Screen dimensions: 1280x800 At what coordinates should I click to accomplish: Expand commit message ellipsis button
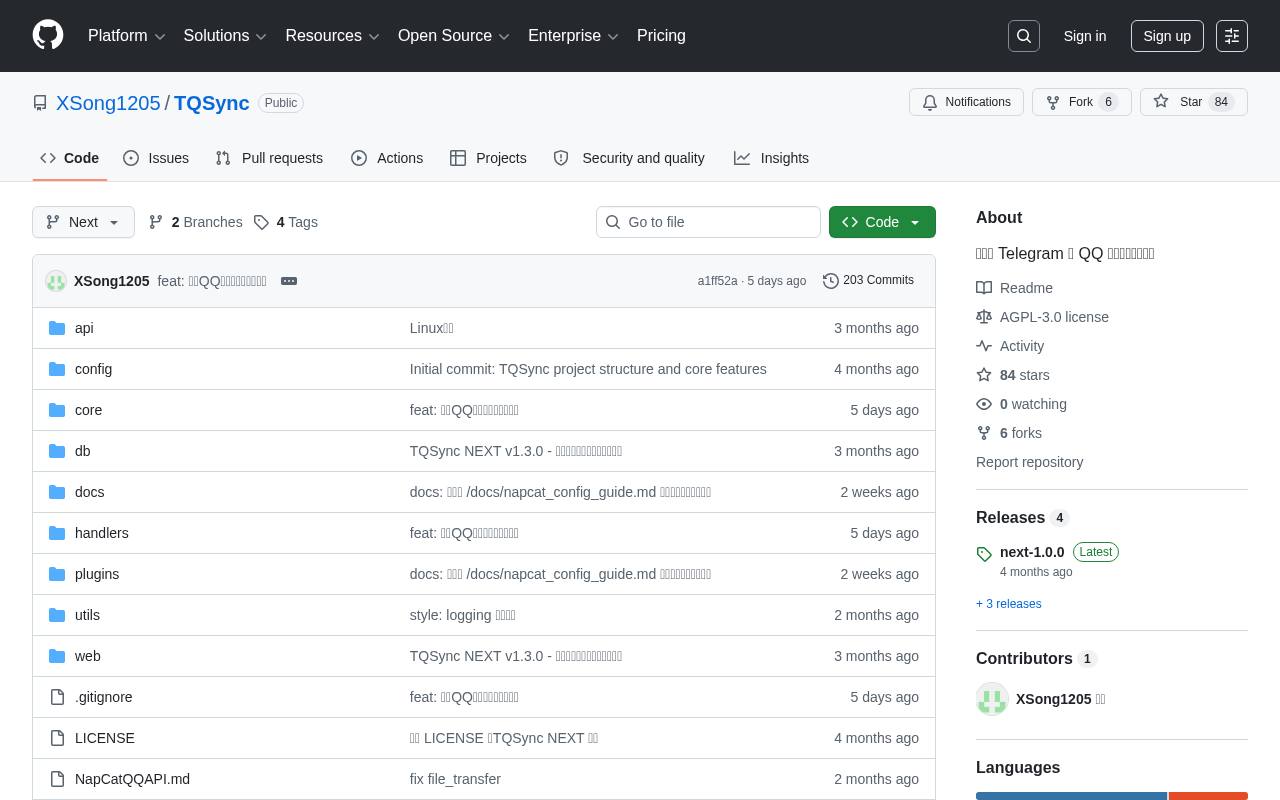point(289,281)
